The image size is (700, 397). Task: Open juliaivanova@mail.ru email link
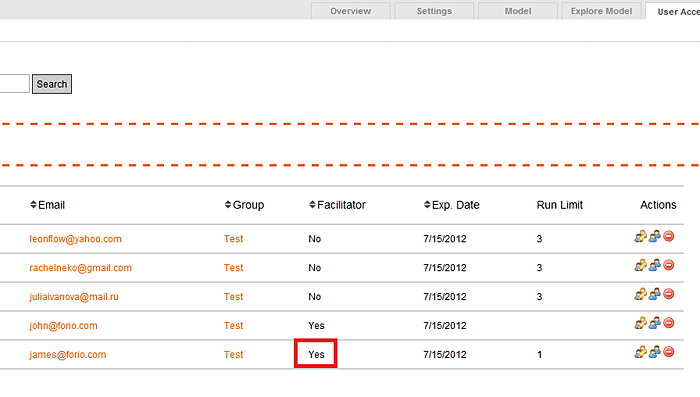pyautogui.click(x=74, y=297)
